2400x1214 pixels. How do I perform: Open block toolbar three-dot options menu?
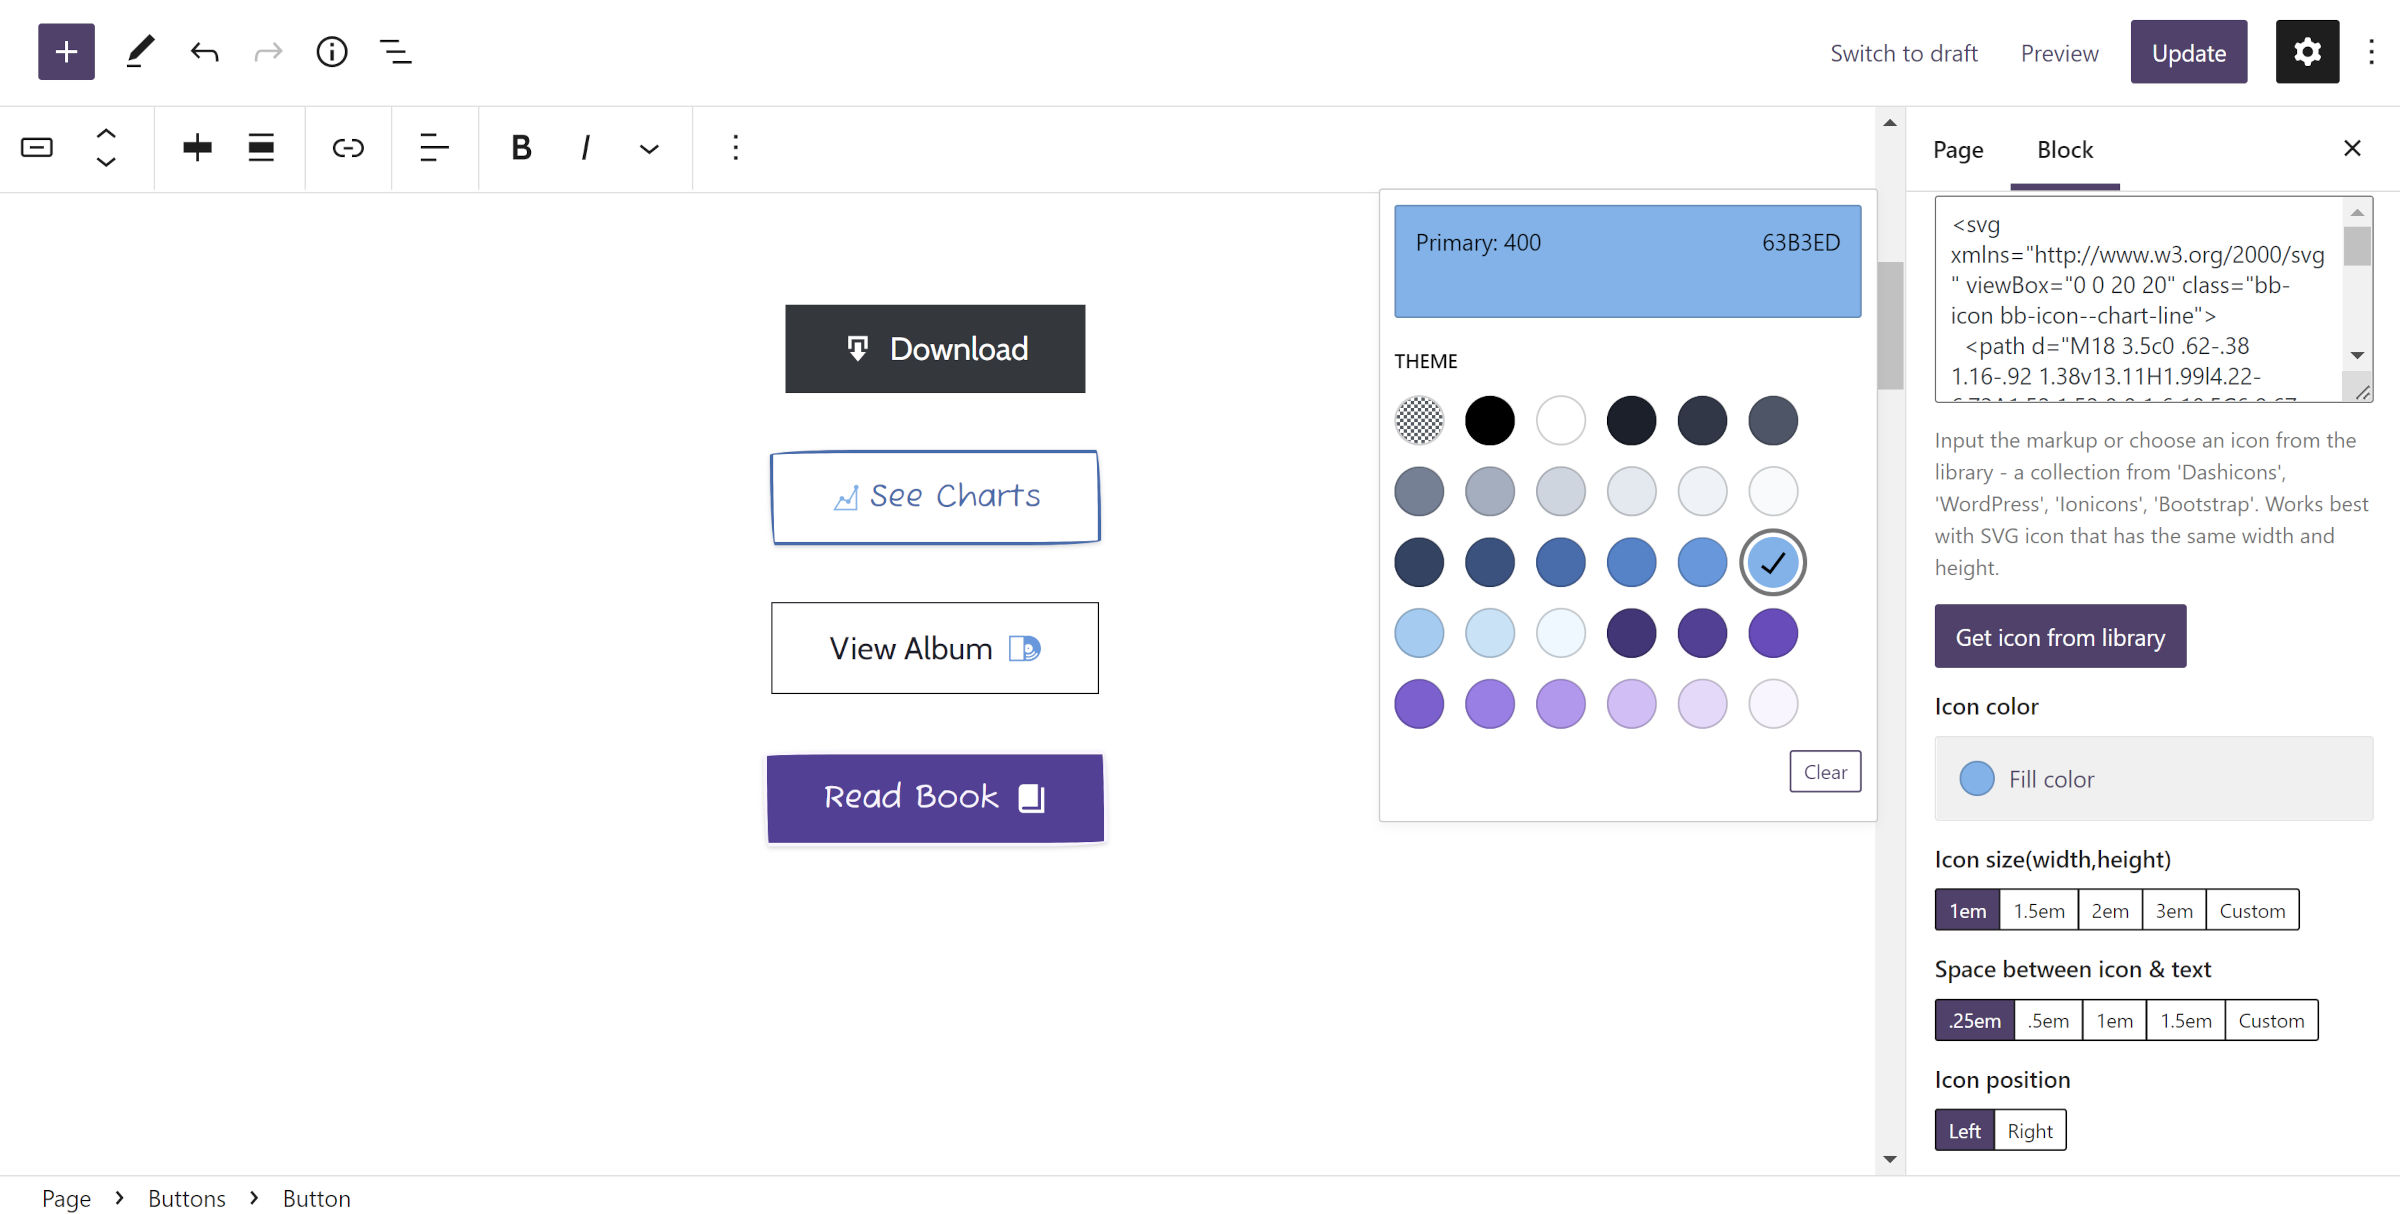click(735, 149)
